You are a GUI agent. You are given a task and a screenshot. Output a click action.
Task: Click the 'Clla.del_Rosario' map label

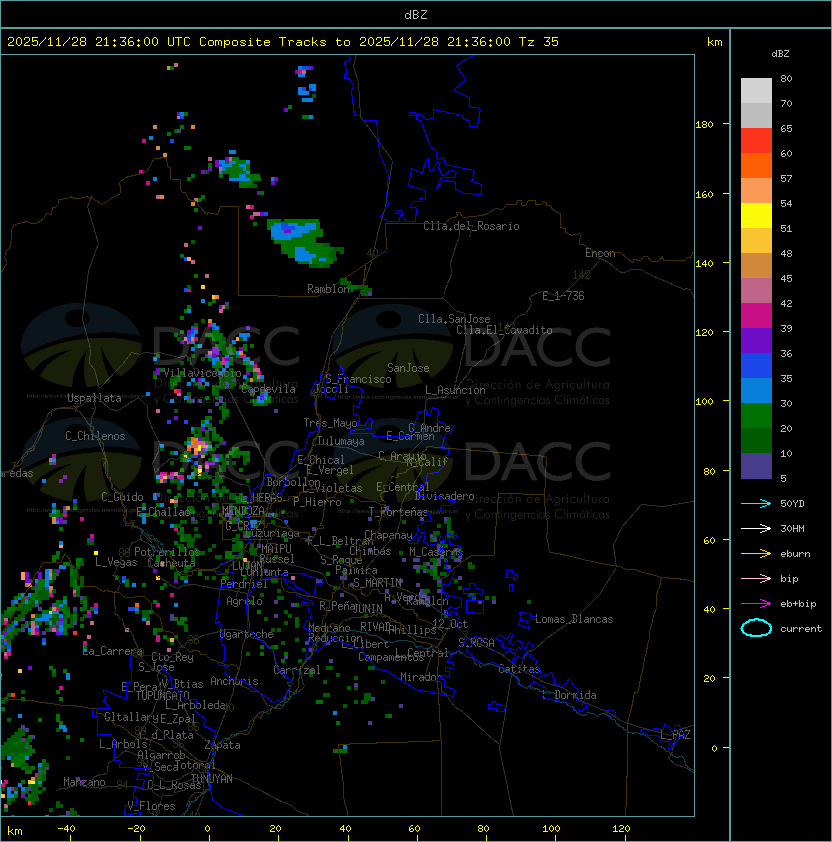coord(471,226)
